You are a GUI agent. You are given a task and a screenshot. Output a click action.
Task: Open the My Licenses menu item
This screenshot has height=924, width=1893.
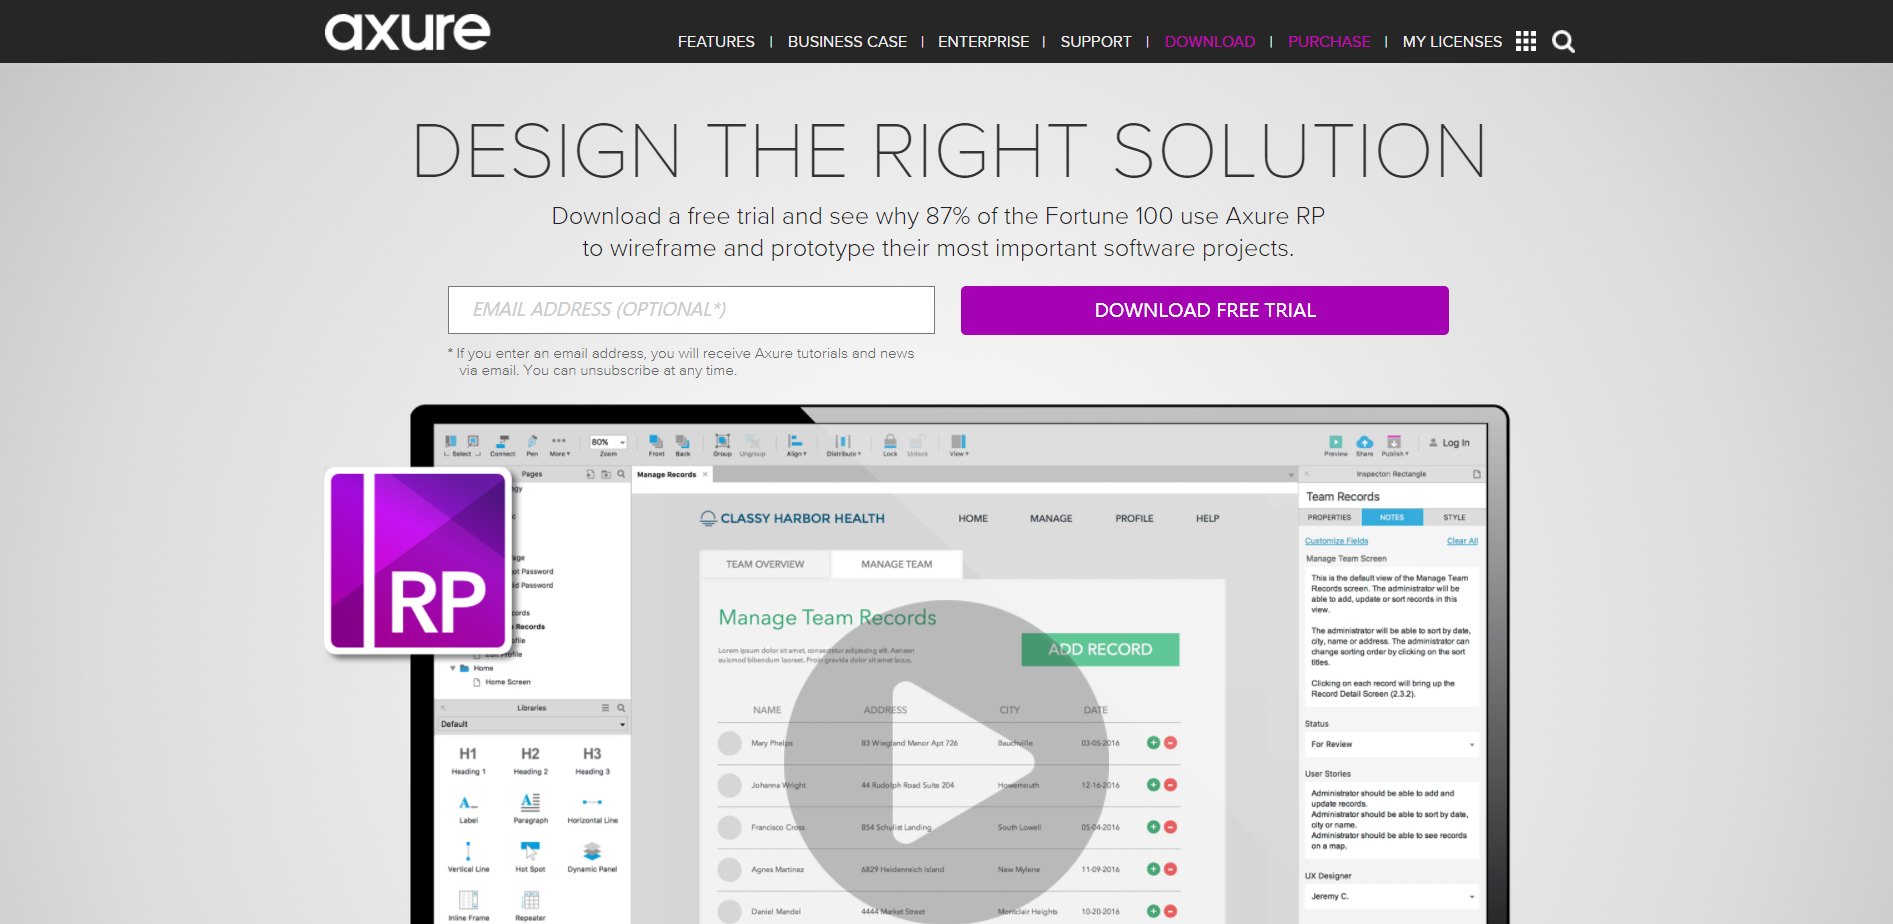point(1452,42)
